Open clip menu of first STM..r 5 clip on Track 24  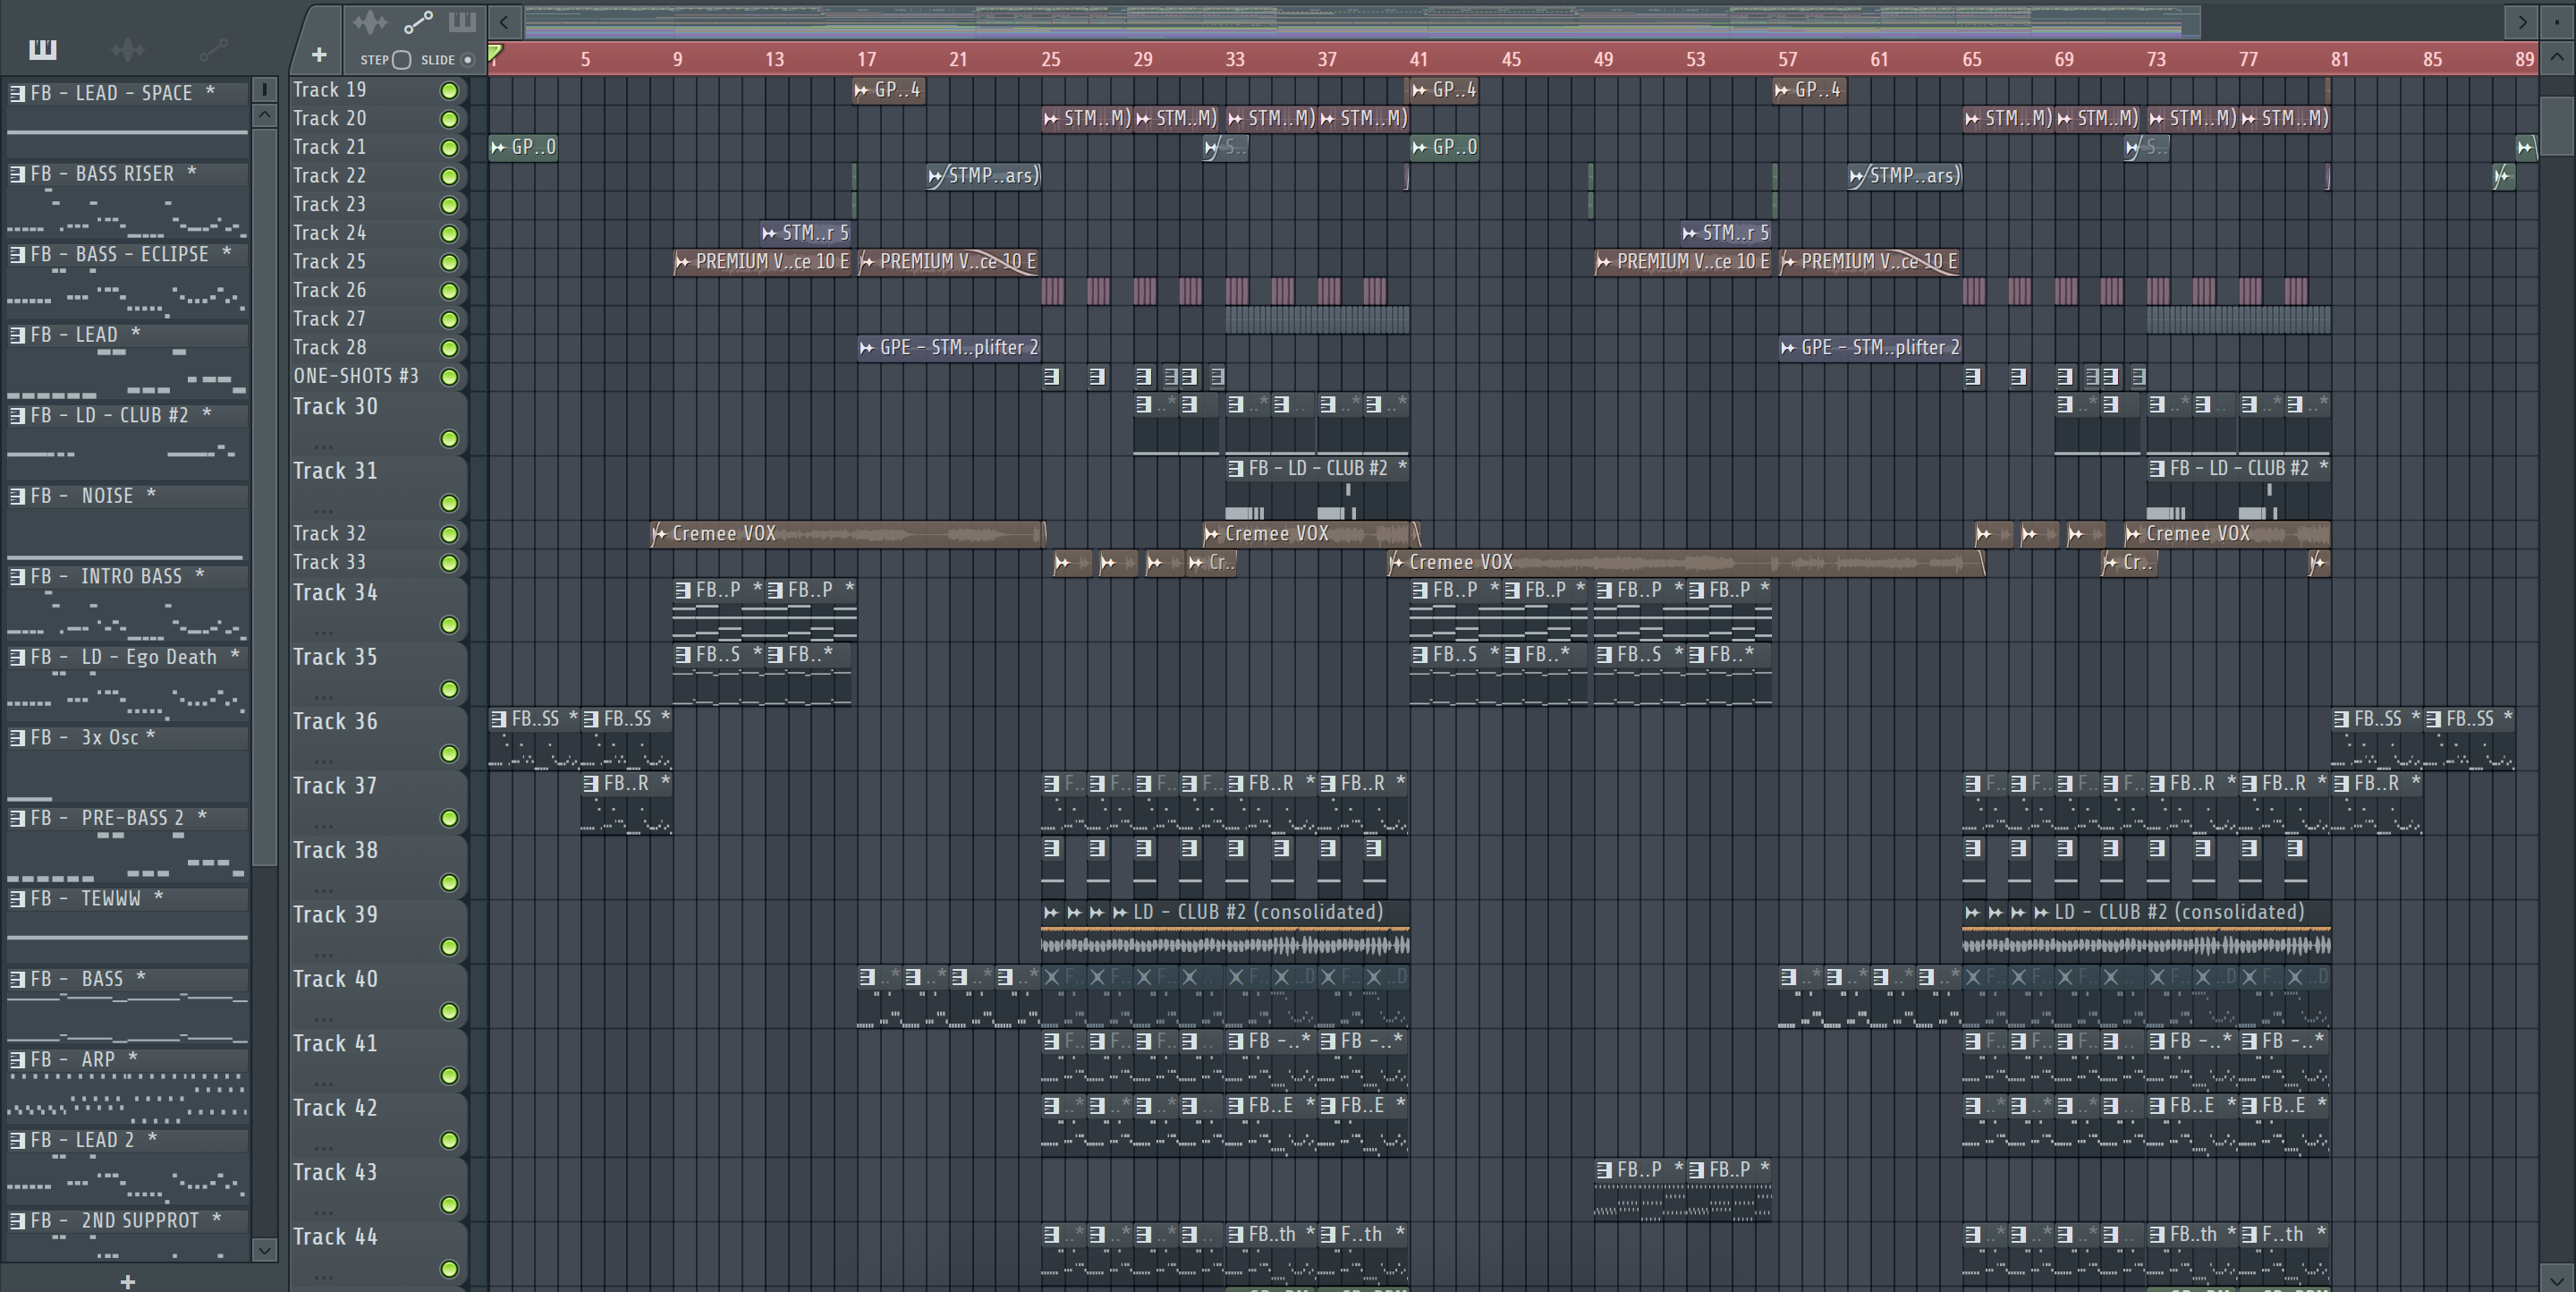click(x=769, y=233)
